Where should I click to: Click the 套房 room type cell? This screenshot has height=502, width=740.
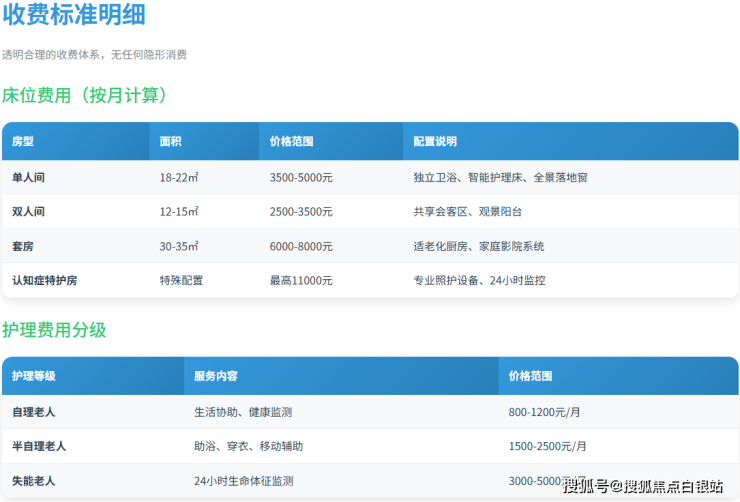(x=23, y=246)
